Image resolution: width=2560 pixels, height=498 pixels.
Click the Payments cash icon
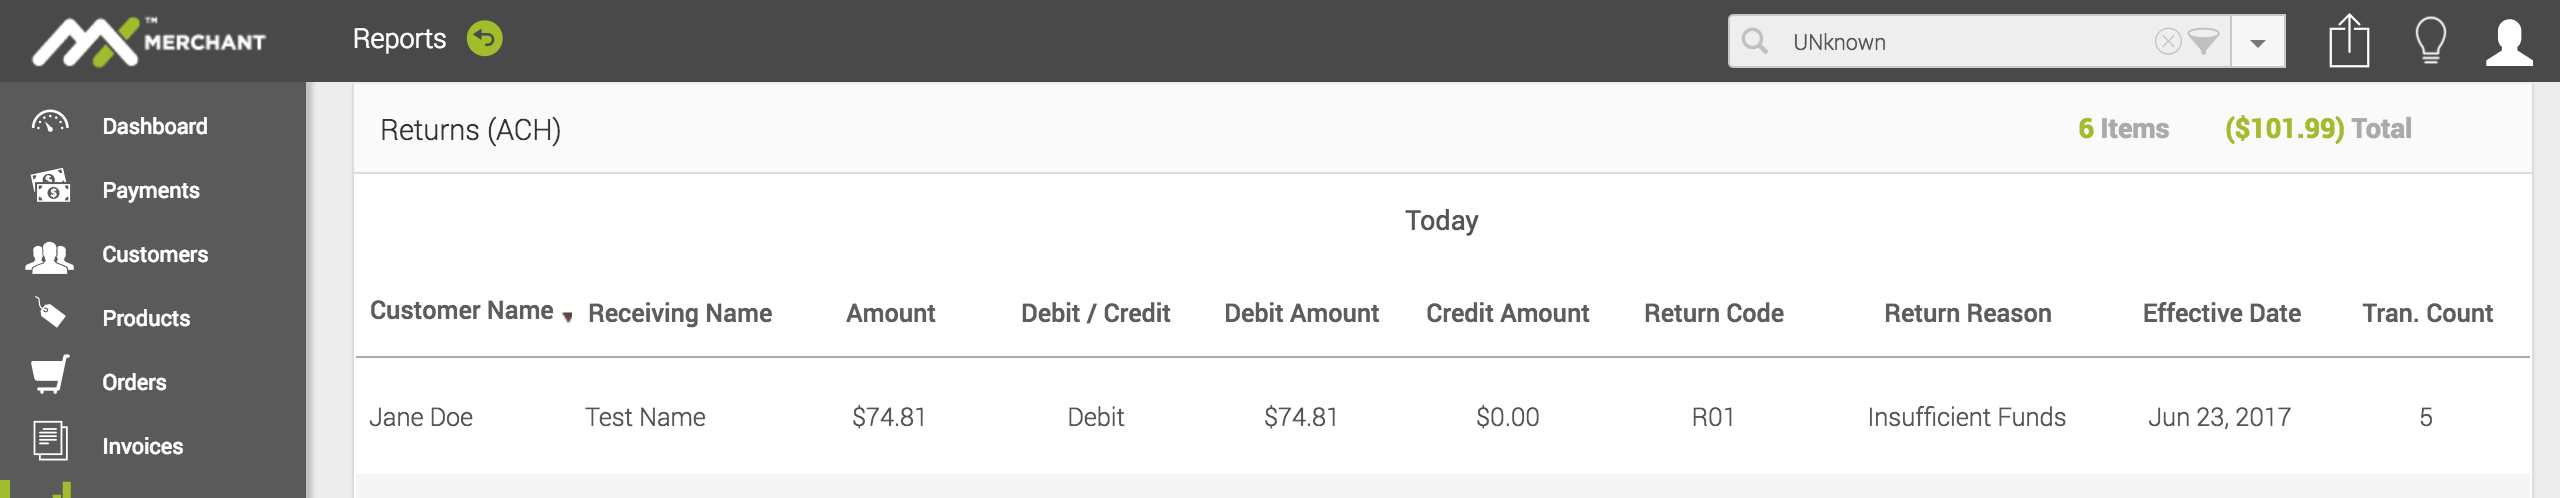(x=50, y=188)
